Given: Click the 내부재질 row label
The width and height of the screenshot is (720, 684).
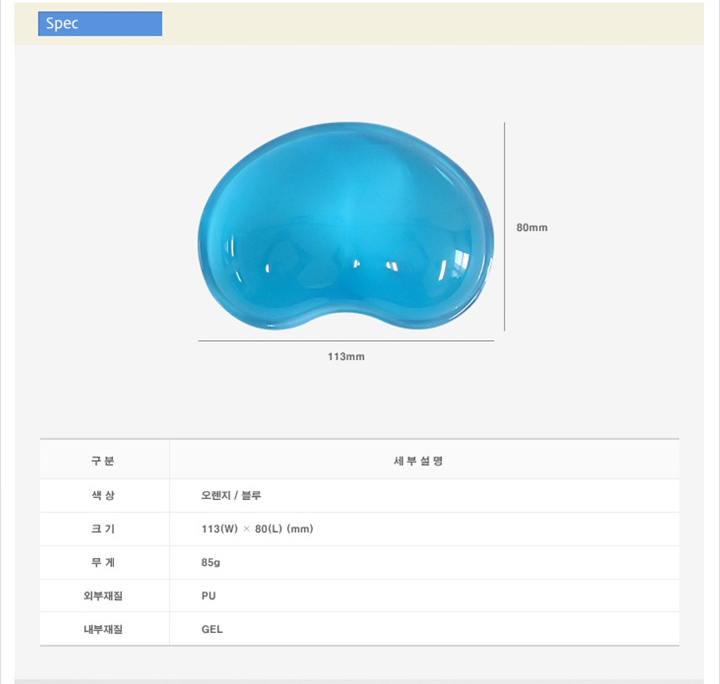Looking at the screenshot, I should [x=103, y=629].
